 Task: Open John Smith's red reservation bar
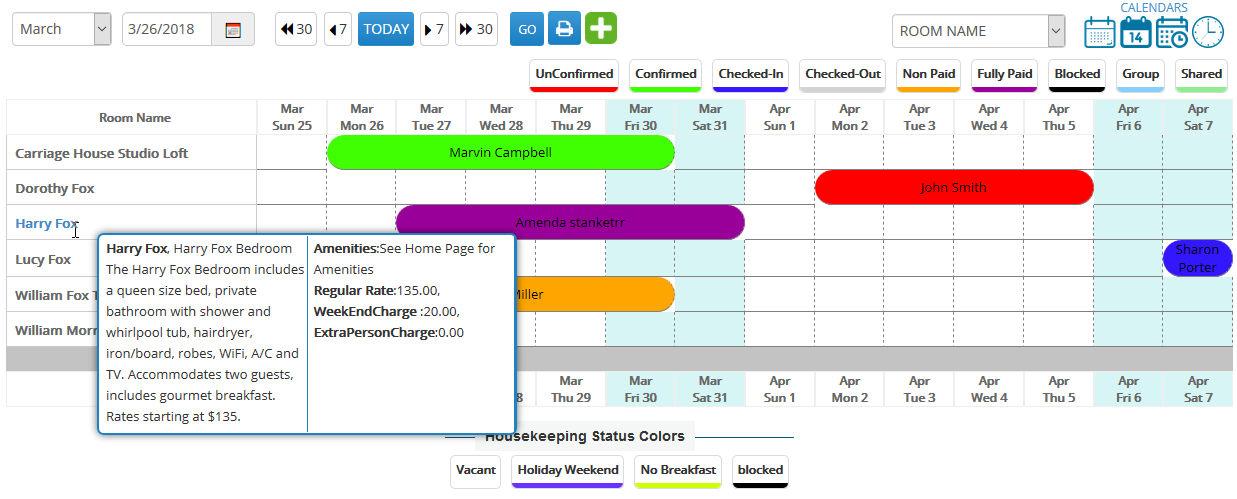point(953,187)
